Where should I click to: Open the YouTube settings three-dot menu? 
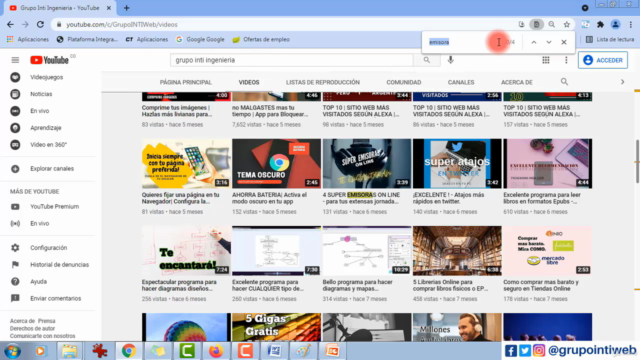click(566, 60)
